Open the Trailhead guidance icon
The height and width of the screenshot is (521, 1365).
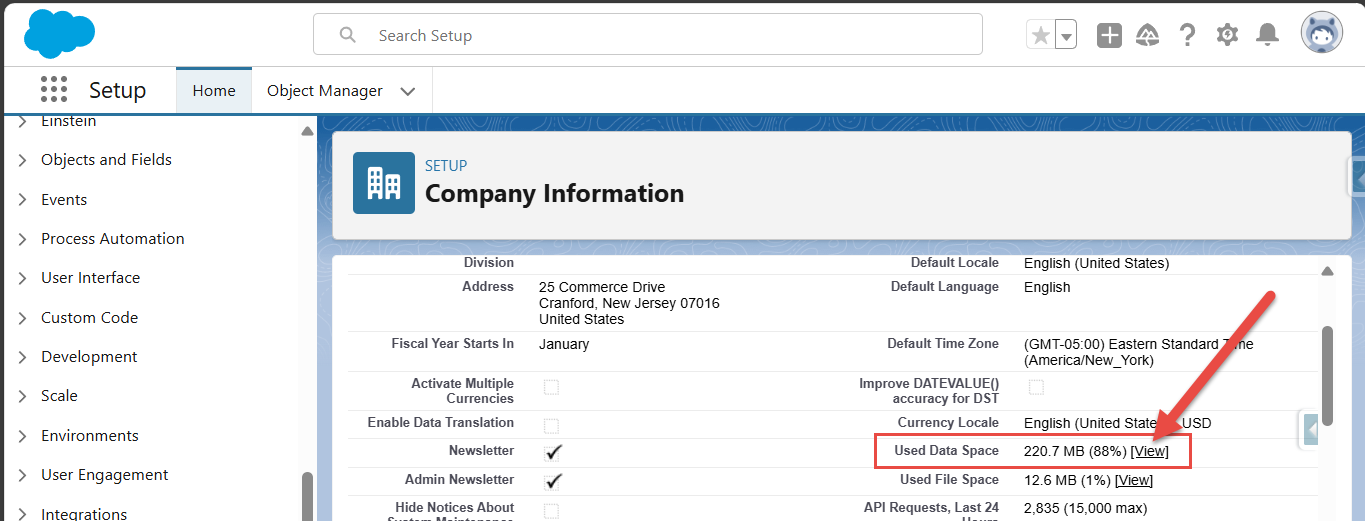1148,35
